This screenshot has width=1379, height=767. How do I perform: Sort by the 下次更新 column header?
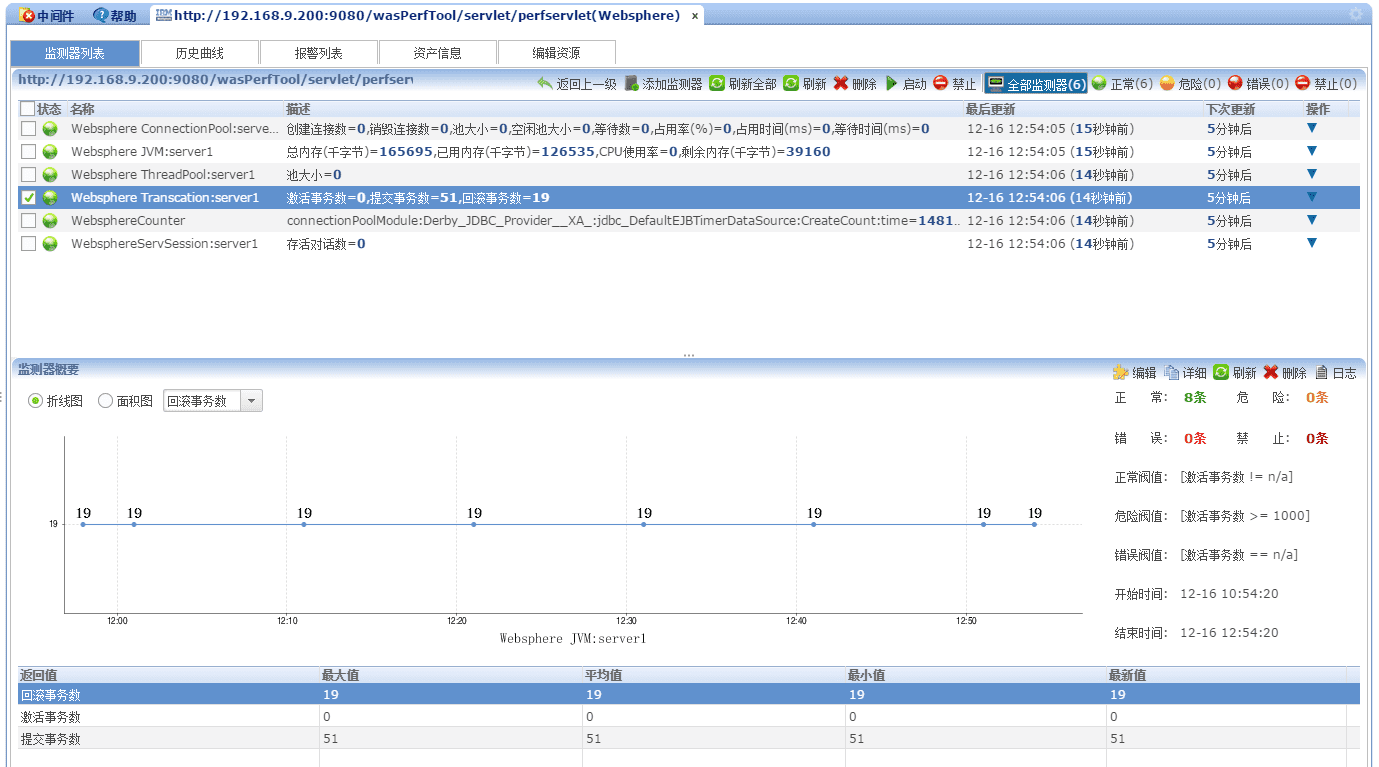coord(1230,109)
